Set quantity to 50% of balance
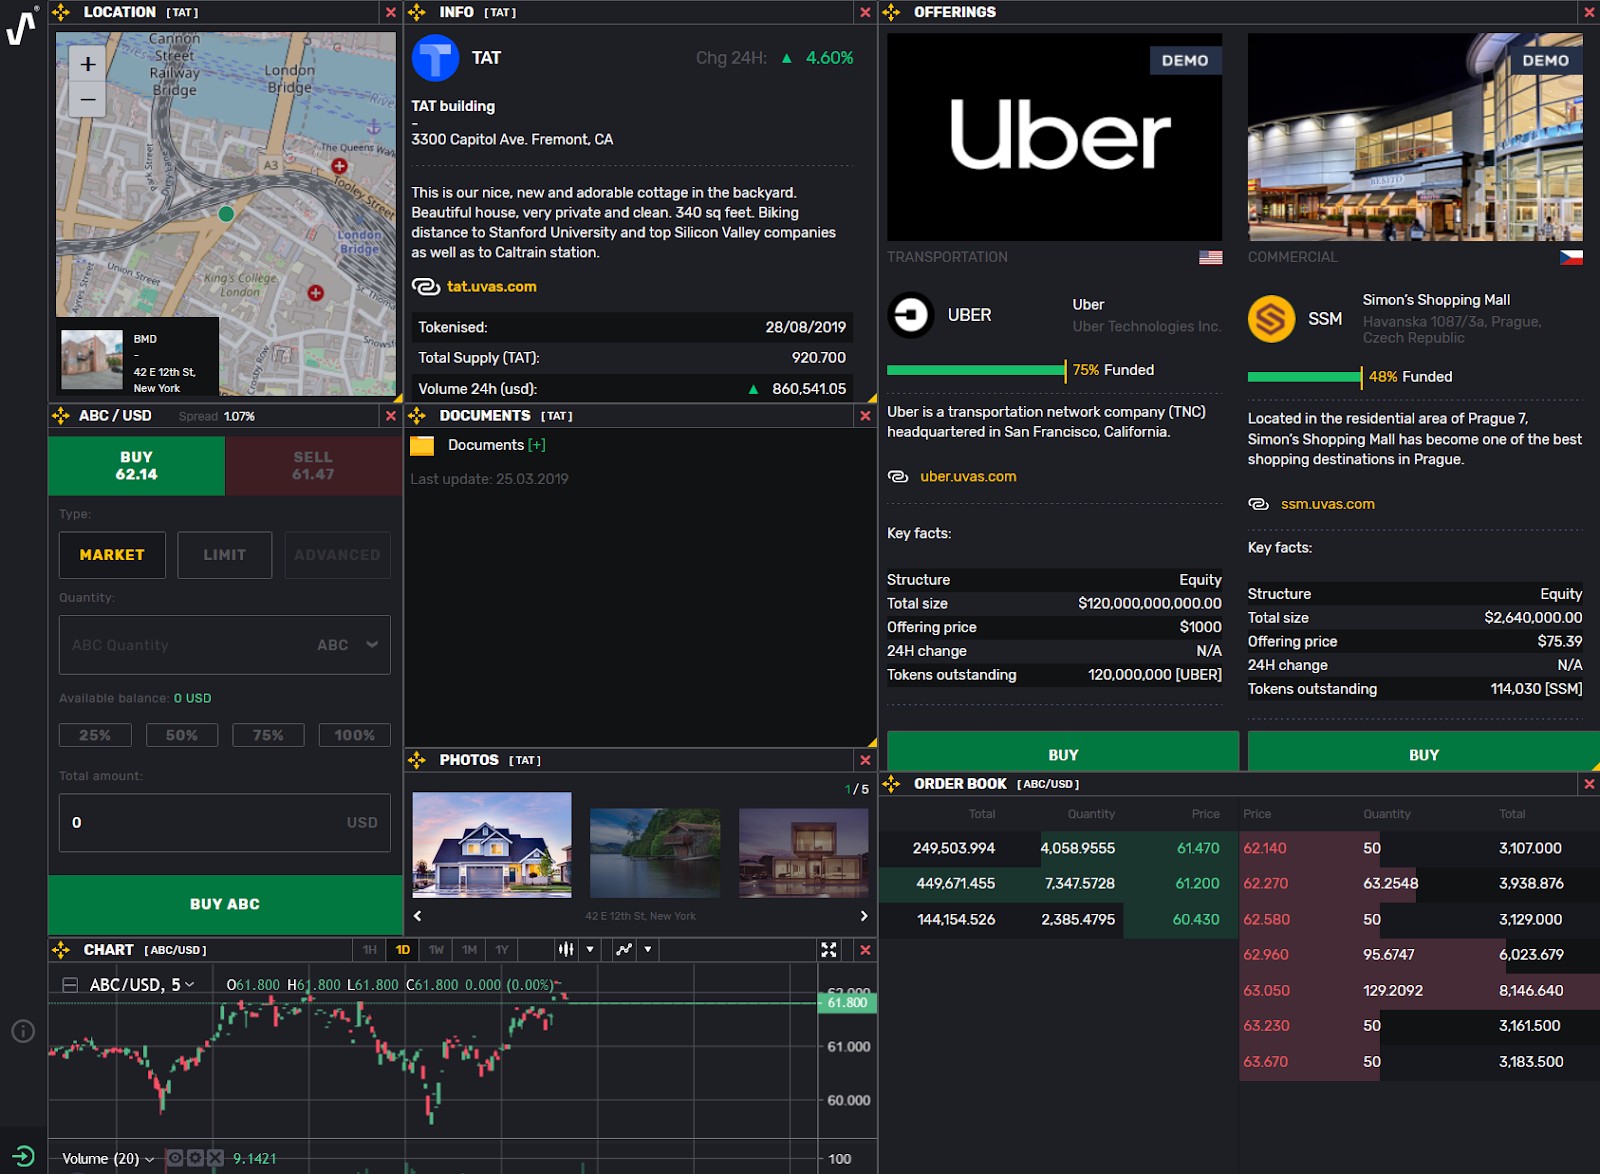 pyautogui.click(x=181, y=735)
